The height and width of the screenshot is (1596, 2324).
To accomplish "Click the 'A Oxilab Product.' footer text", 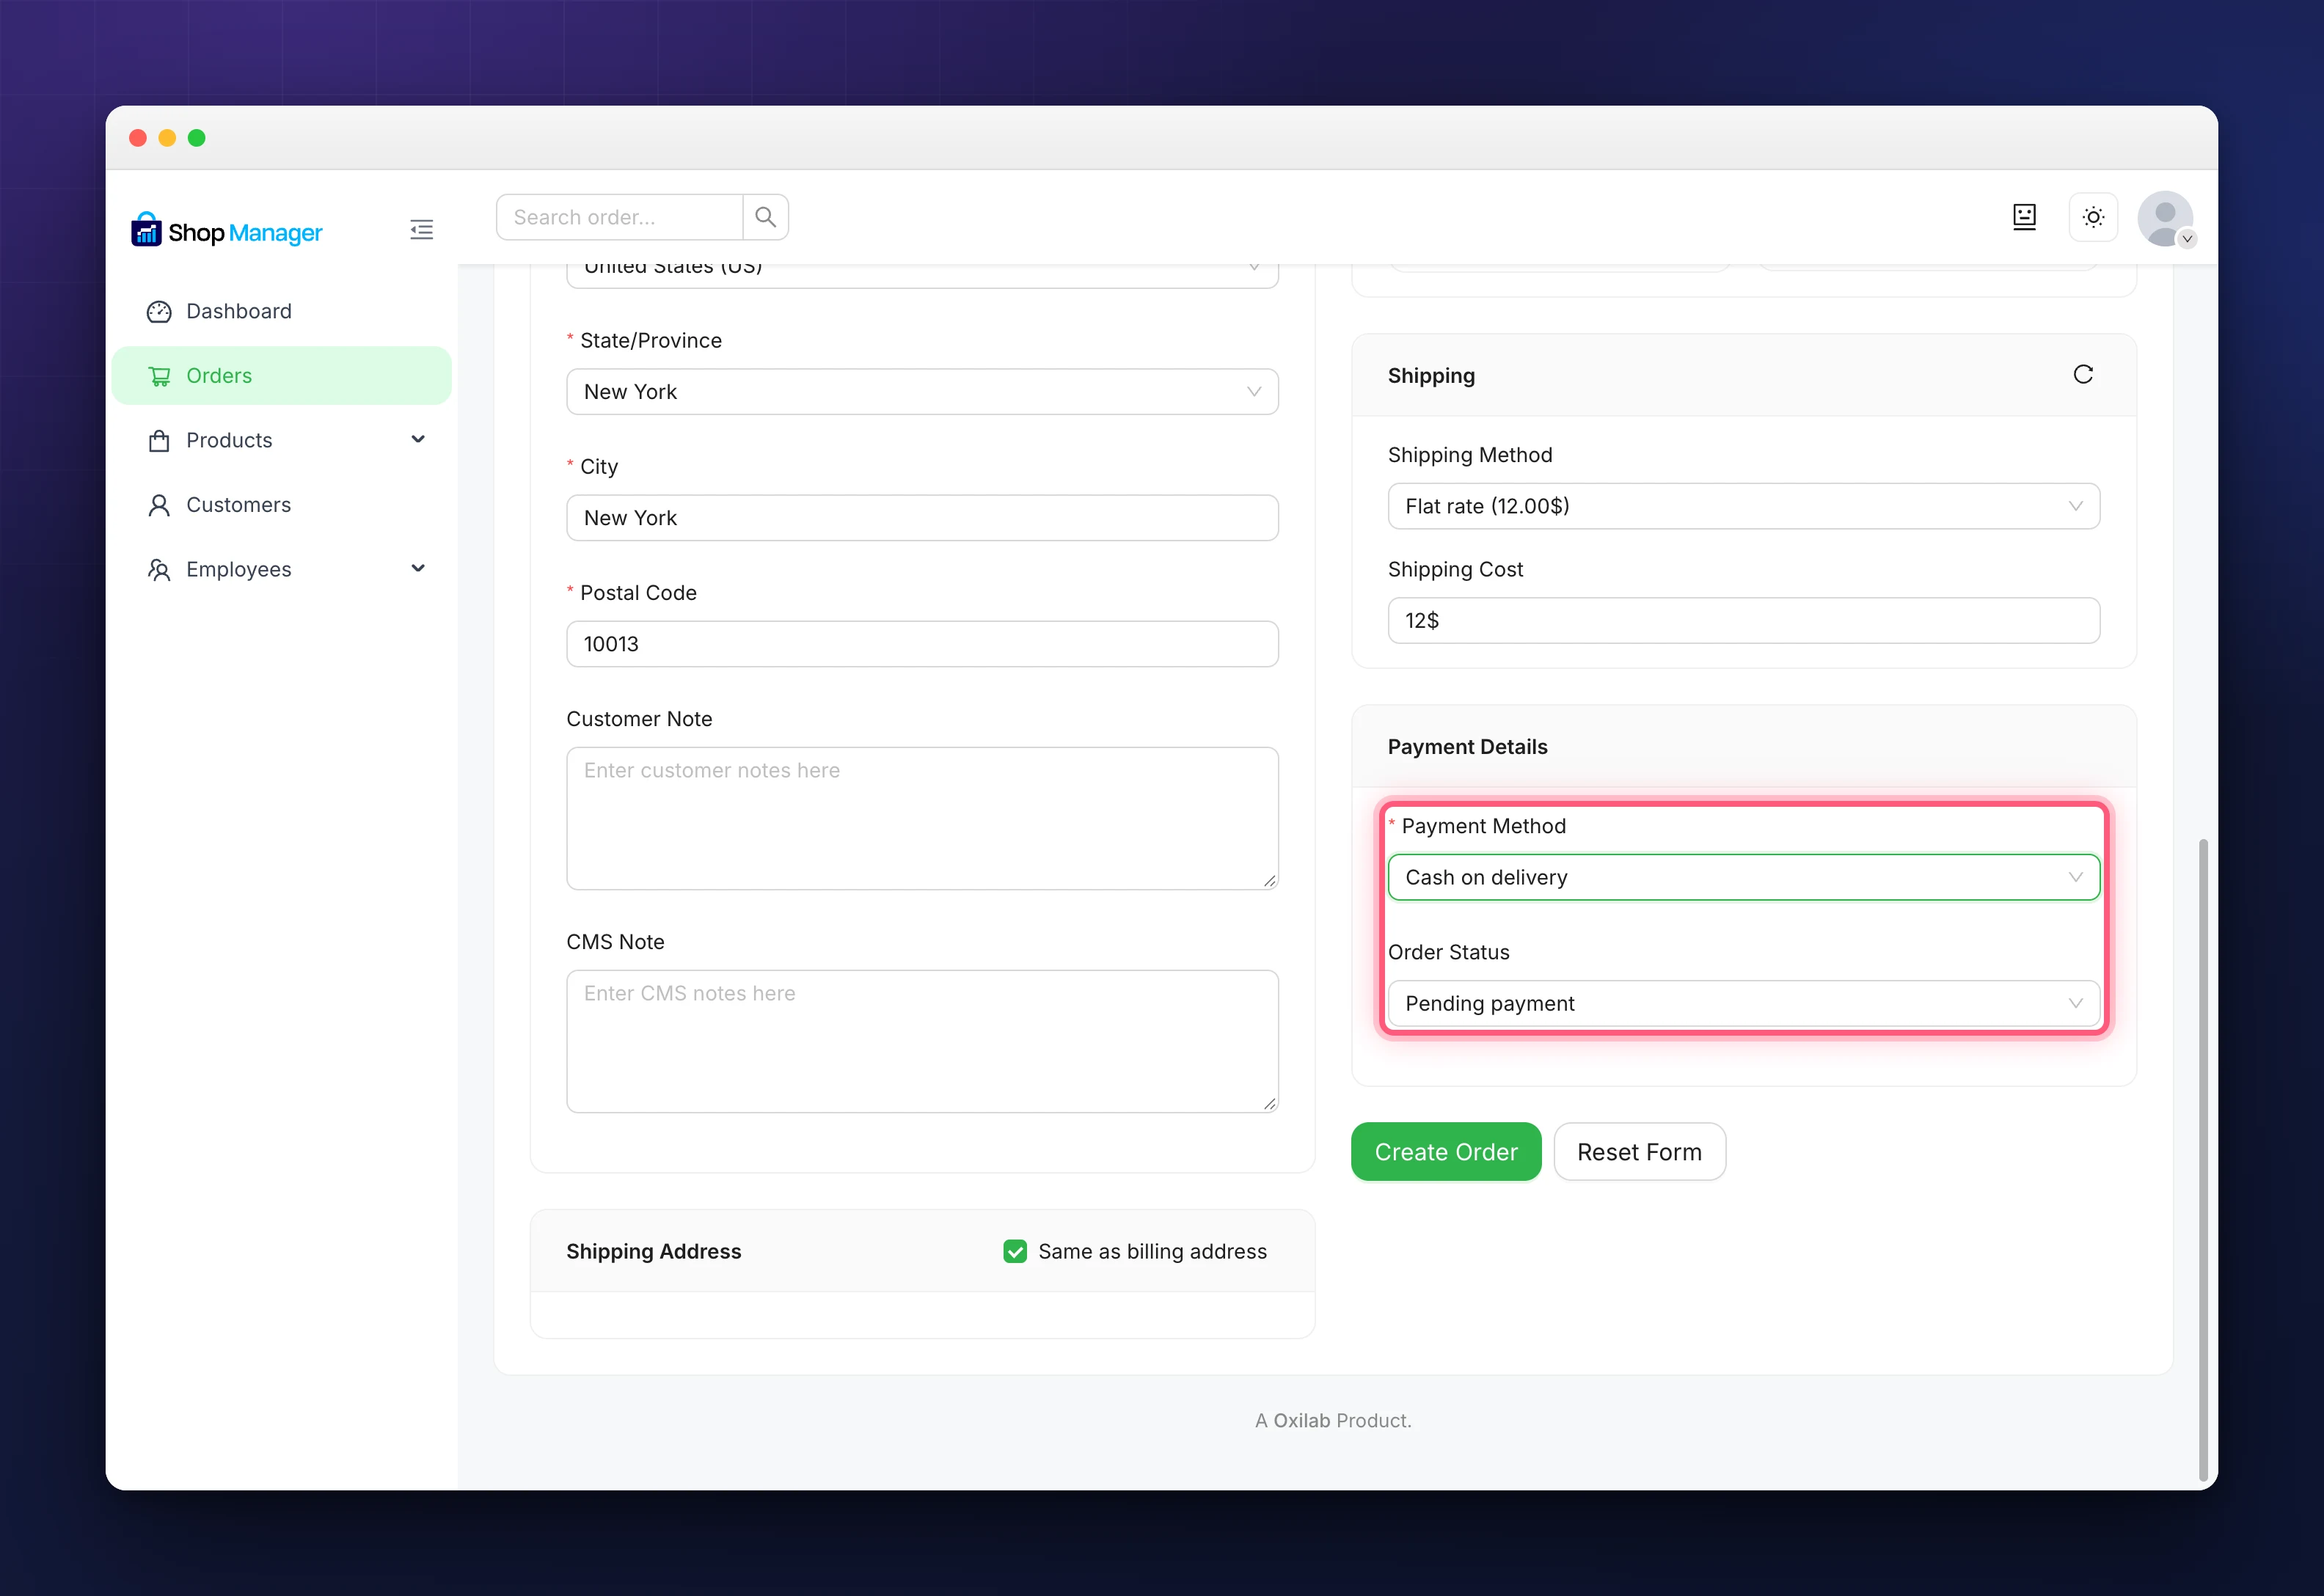I will coord(1333,1420).
